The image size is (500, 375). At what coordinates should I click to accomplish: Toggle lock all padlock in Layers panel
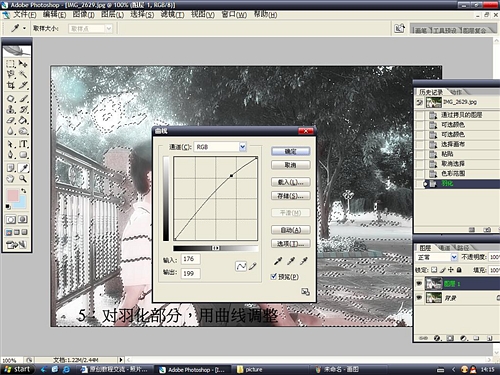click(459, 270)
